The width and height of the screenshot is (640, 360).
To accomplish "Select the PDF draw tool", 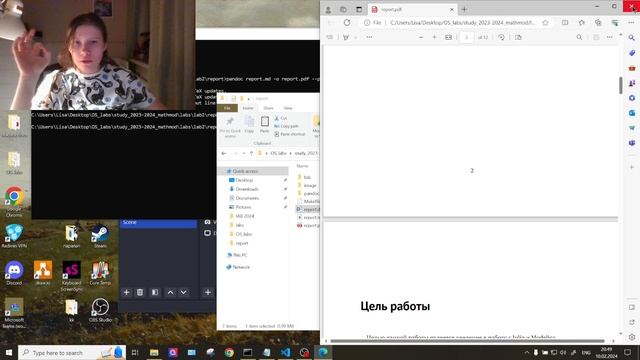I will (x=346, y=37).
